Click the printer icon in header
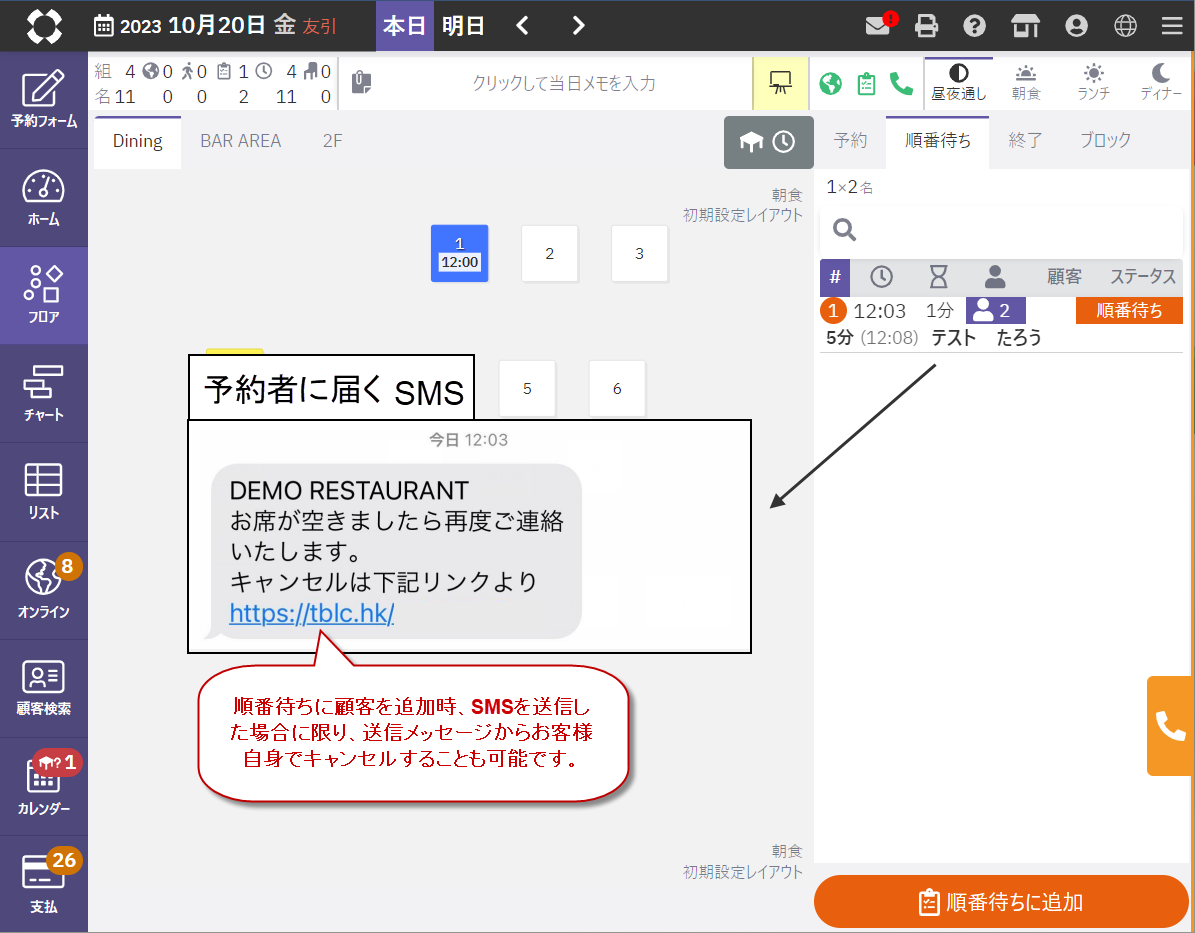 pyautogui.click(x=927, y=26)
